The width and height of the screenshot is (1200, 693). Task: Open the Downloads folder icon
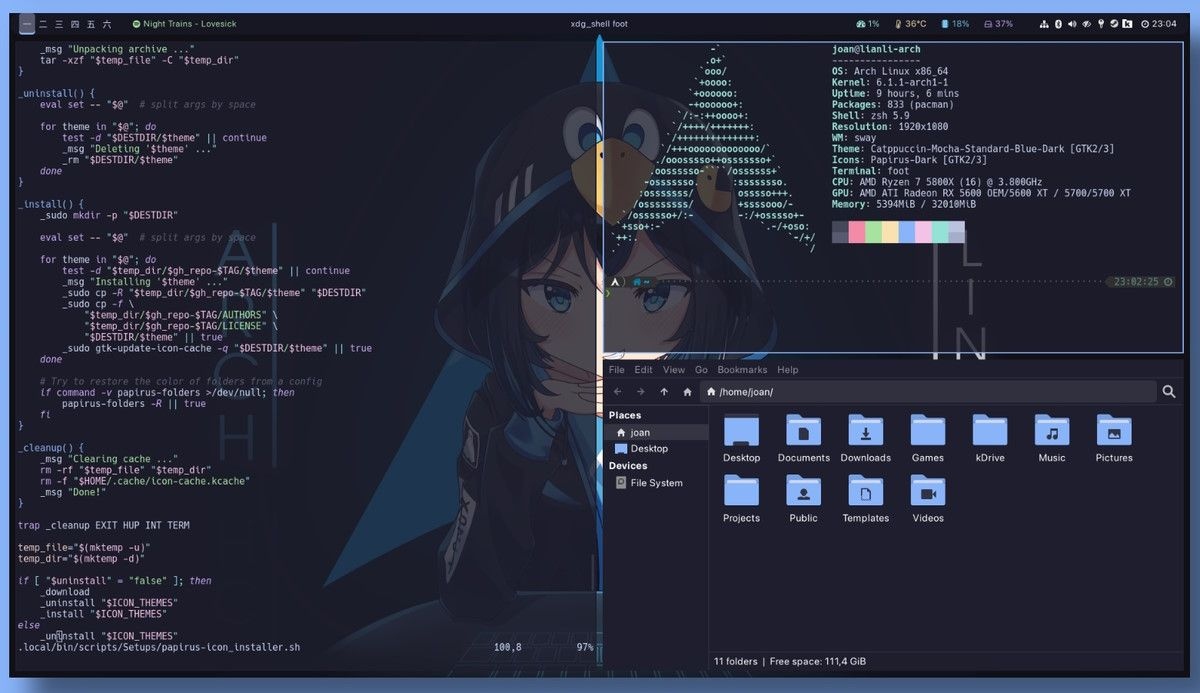865,432
